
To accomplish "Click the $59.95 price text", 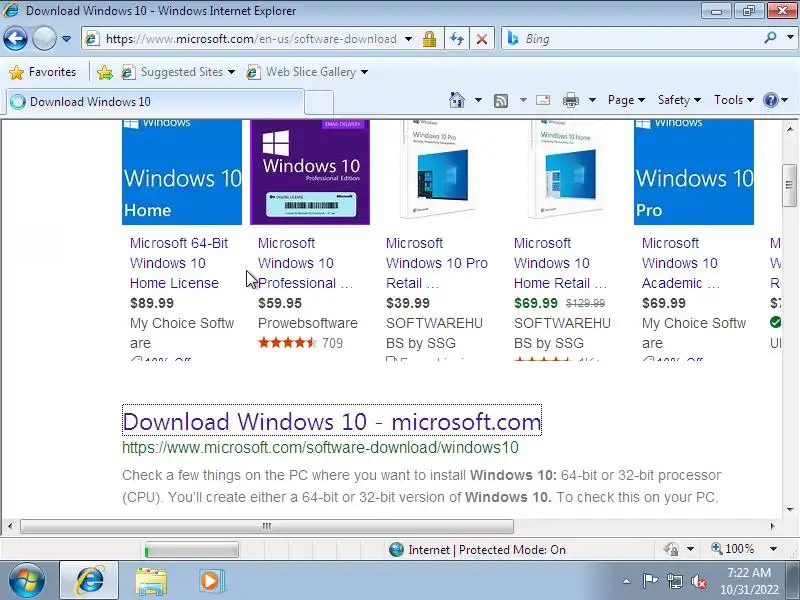I will tap(280, 303).
